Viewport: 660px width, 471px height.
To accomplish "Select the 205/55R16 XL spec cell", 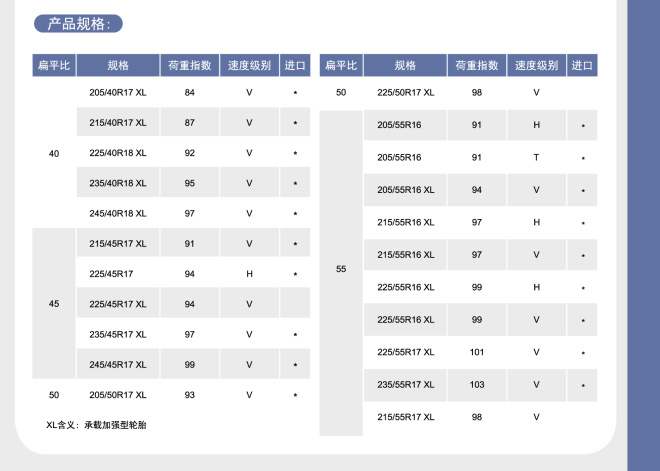I will [406, 190].
